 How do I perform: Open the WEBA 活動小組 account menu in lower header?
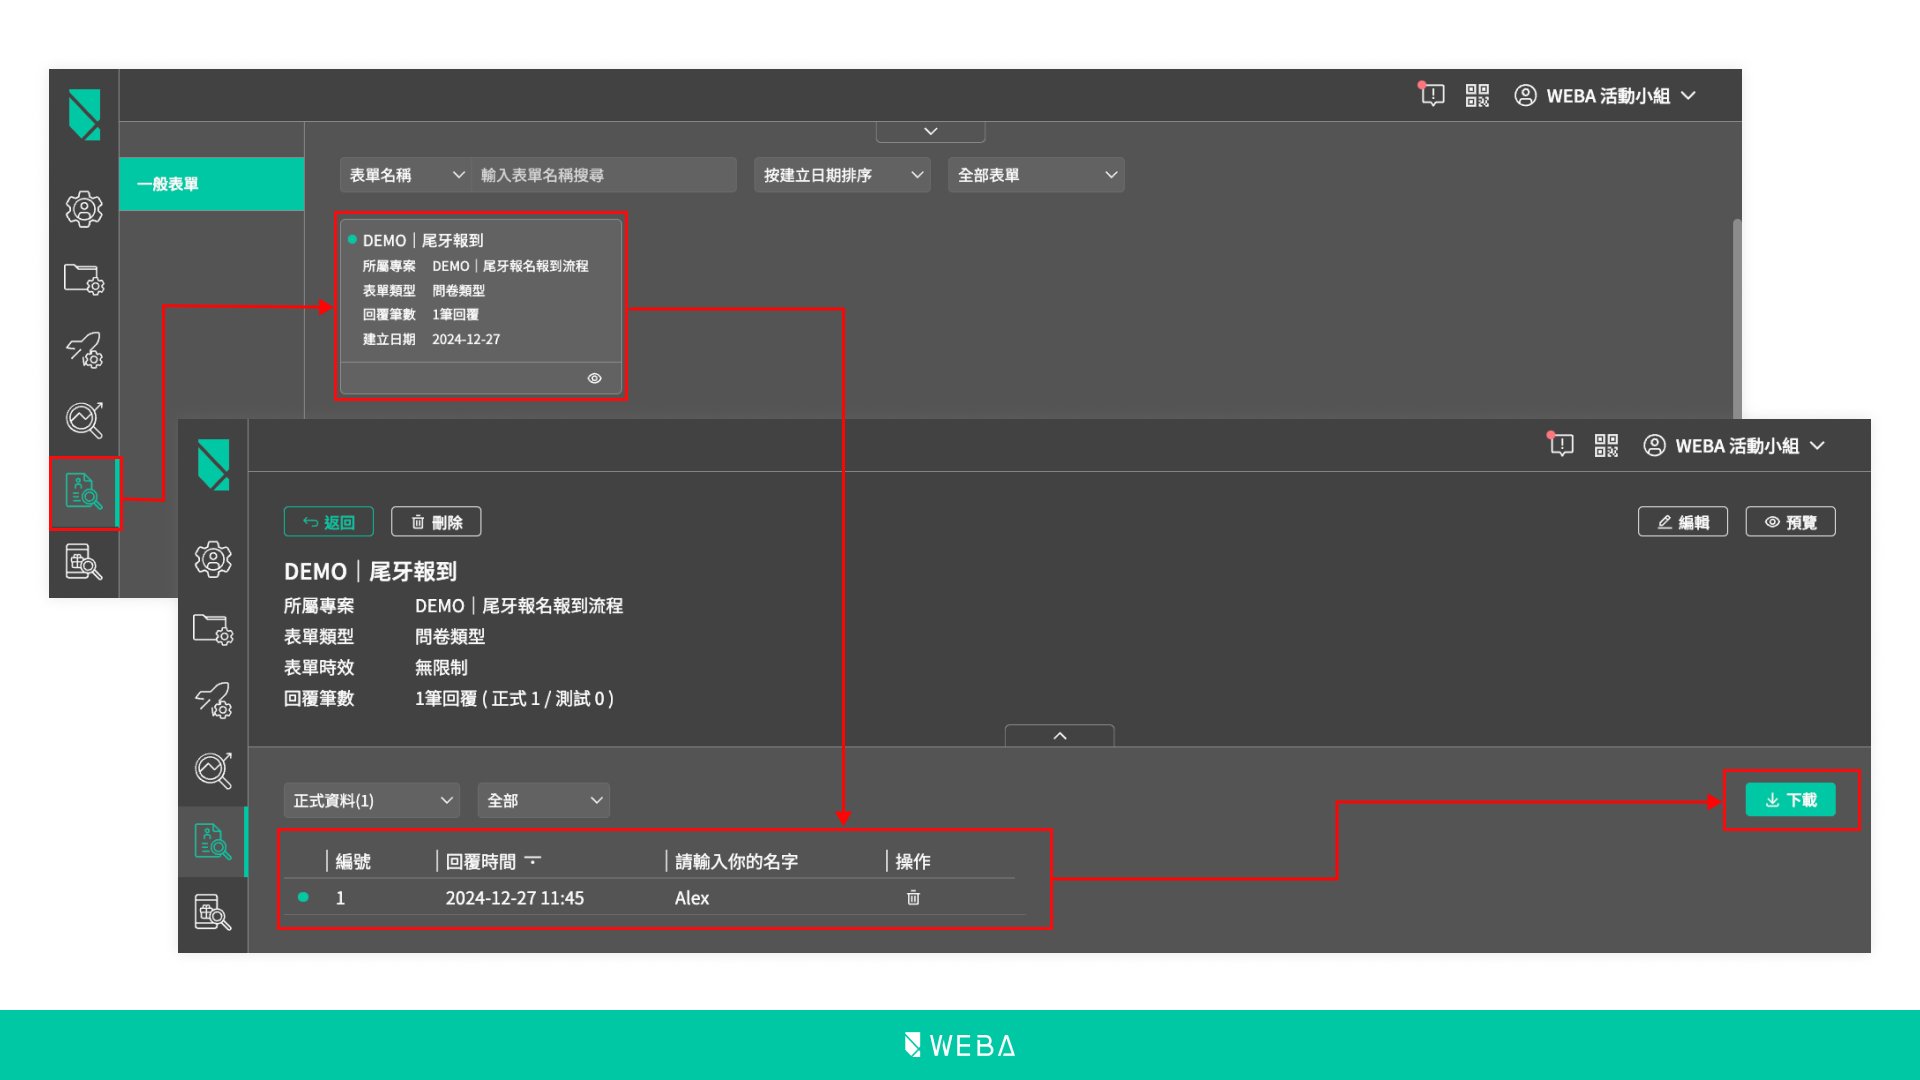click(1735, 446)
